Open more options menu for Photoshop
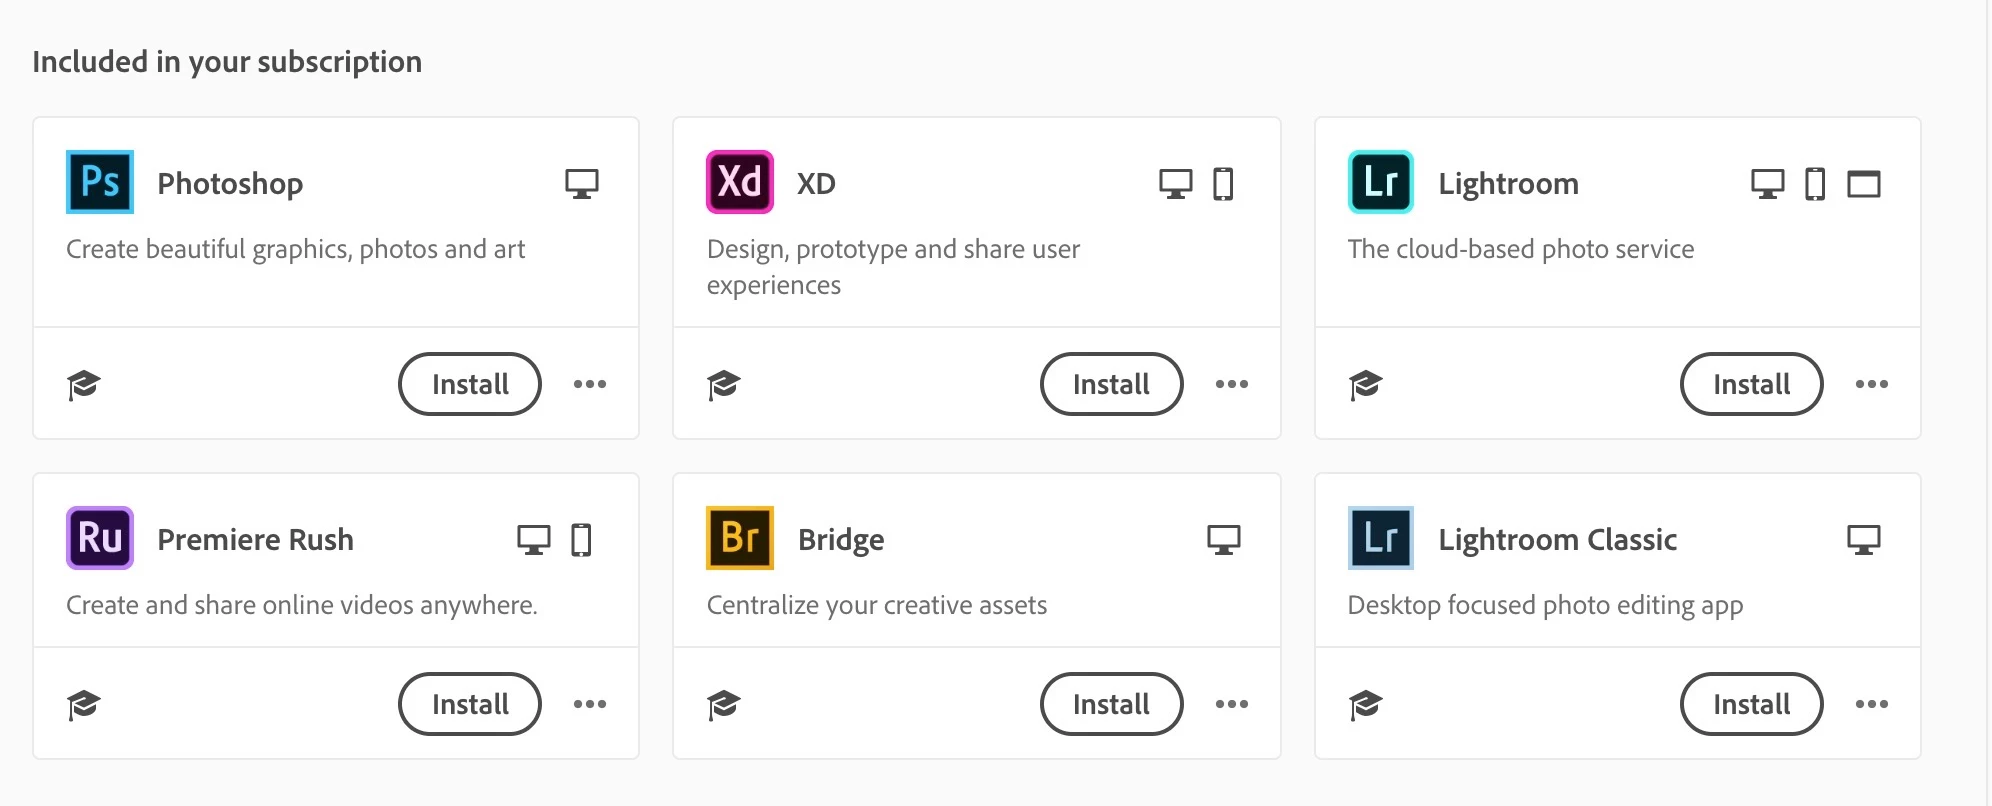Screen dimensions: 1992x806 point(590,384)
